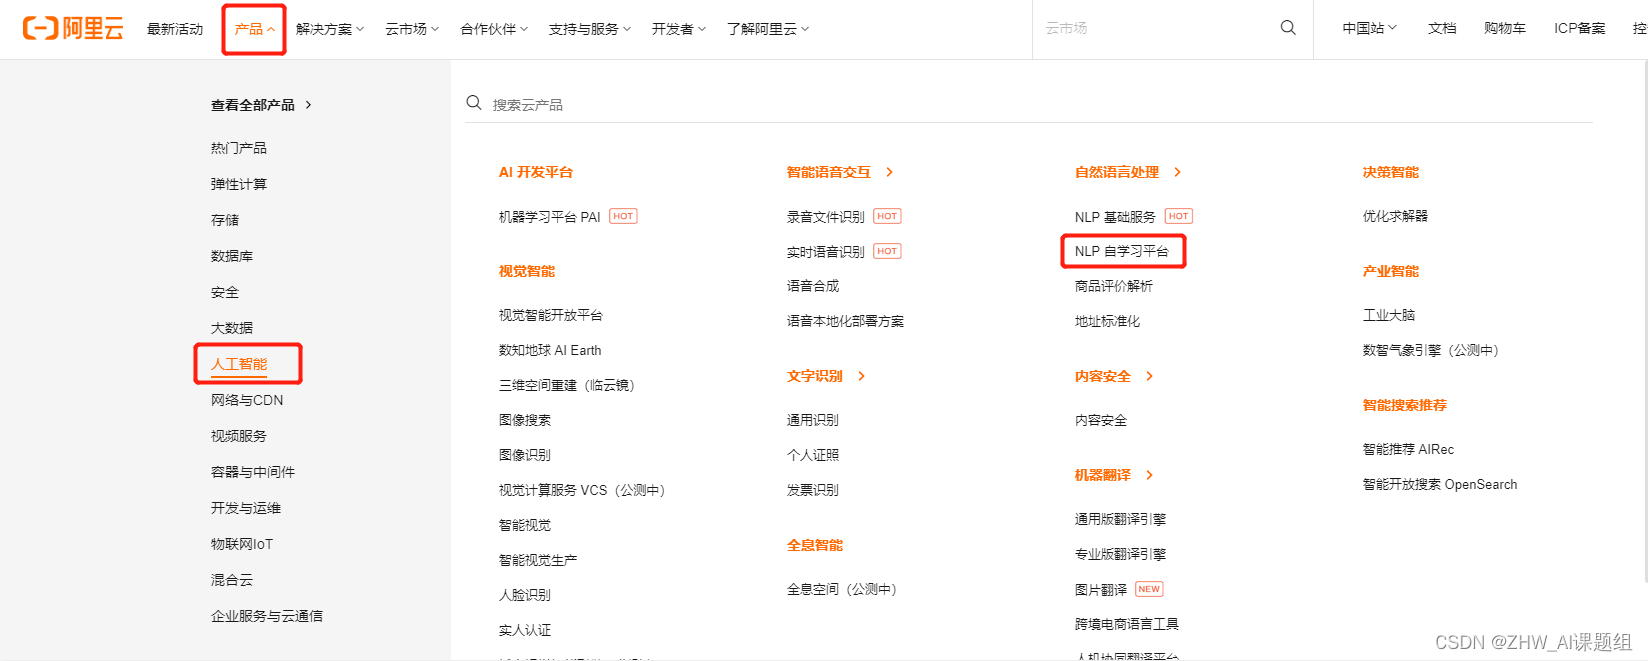The width and height of the screenshot is (1648, 661).
Task: Open NLP 自学习平台 product link
Action: (x=1122, y=251)
